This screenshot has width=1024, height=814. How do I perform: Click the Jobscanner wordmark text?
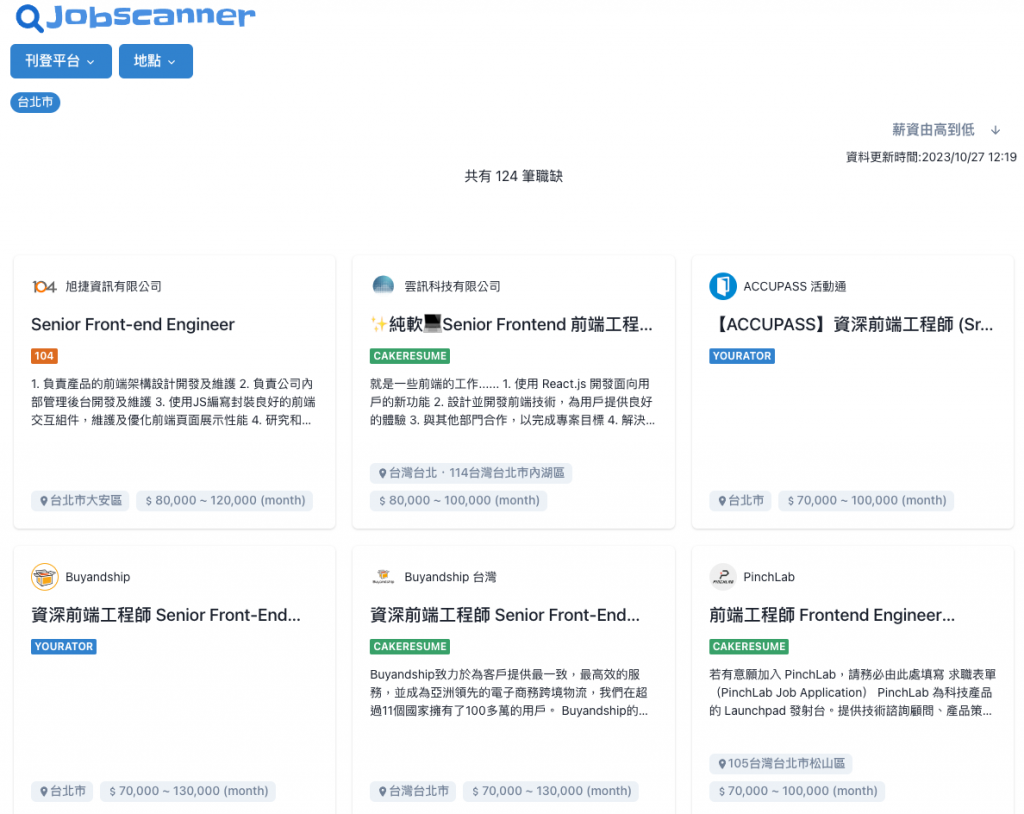click(151, 16)
